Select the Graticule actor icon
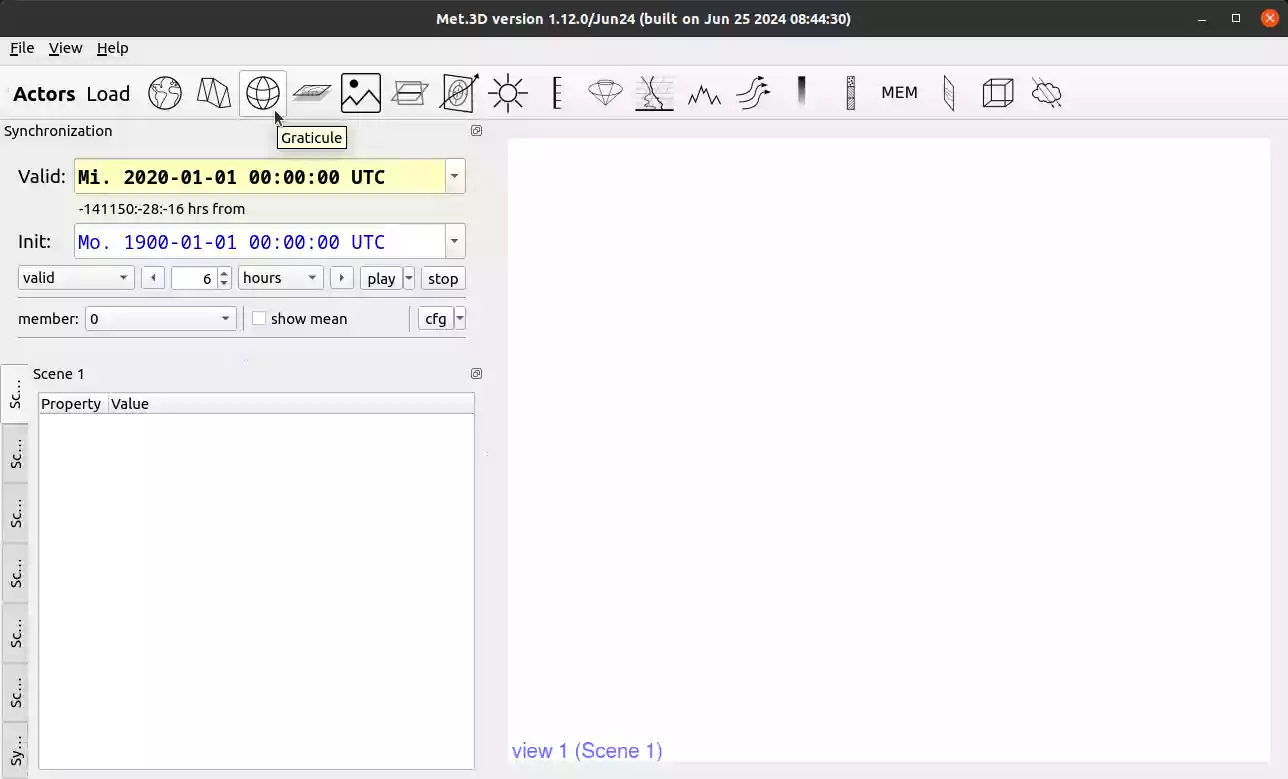Image resolution: width=1288 pixels, height=779 pixels. point(263,94)
